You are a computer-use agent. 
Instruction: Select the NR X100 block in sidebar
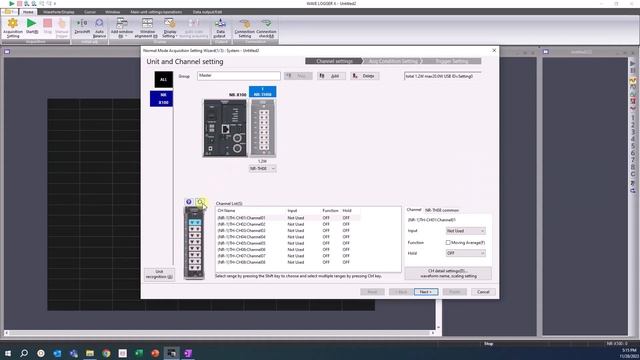click(162, 99)
